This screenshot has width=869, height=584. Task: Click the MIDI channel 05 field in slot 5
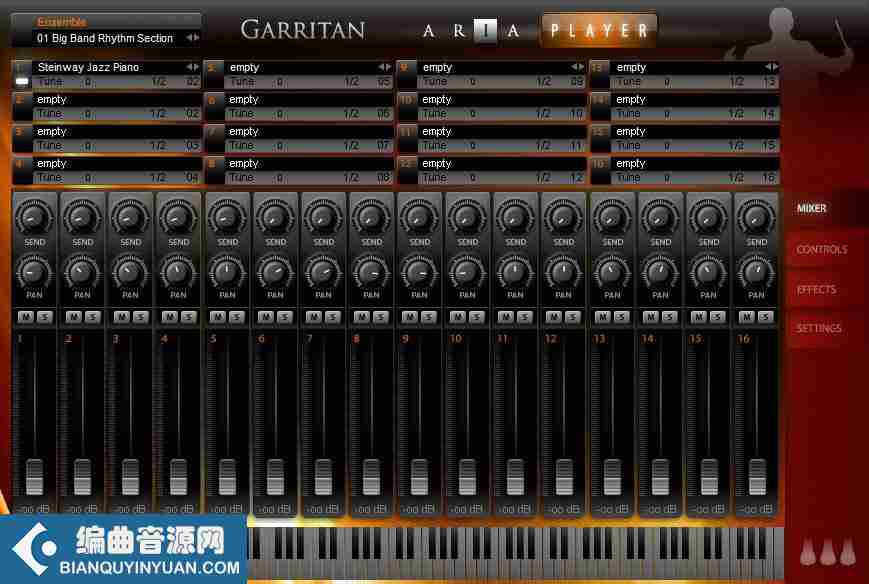coord(384,82)
